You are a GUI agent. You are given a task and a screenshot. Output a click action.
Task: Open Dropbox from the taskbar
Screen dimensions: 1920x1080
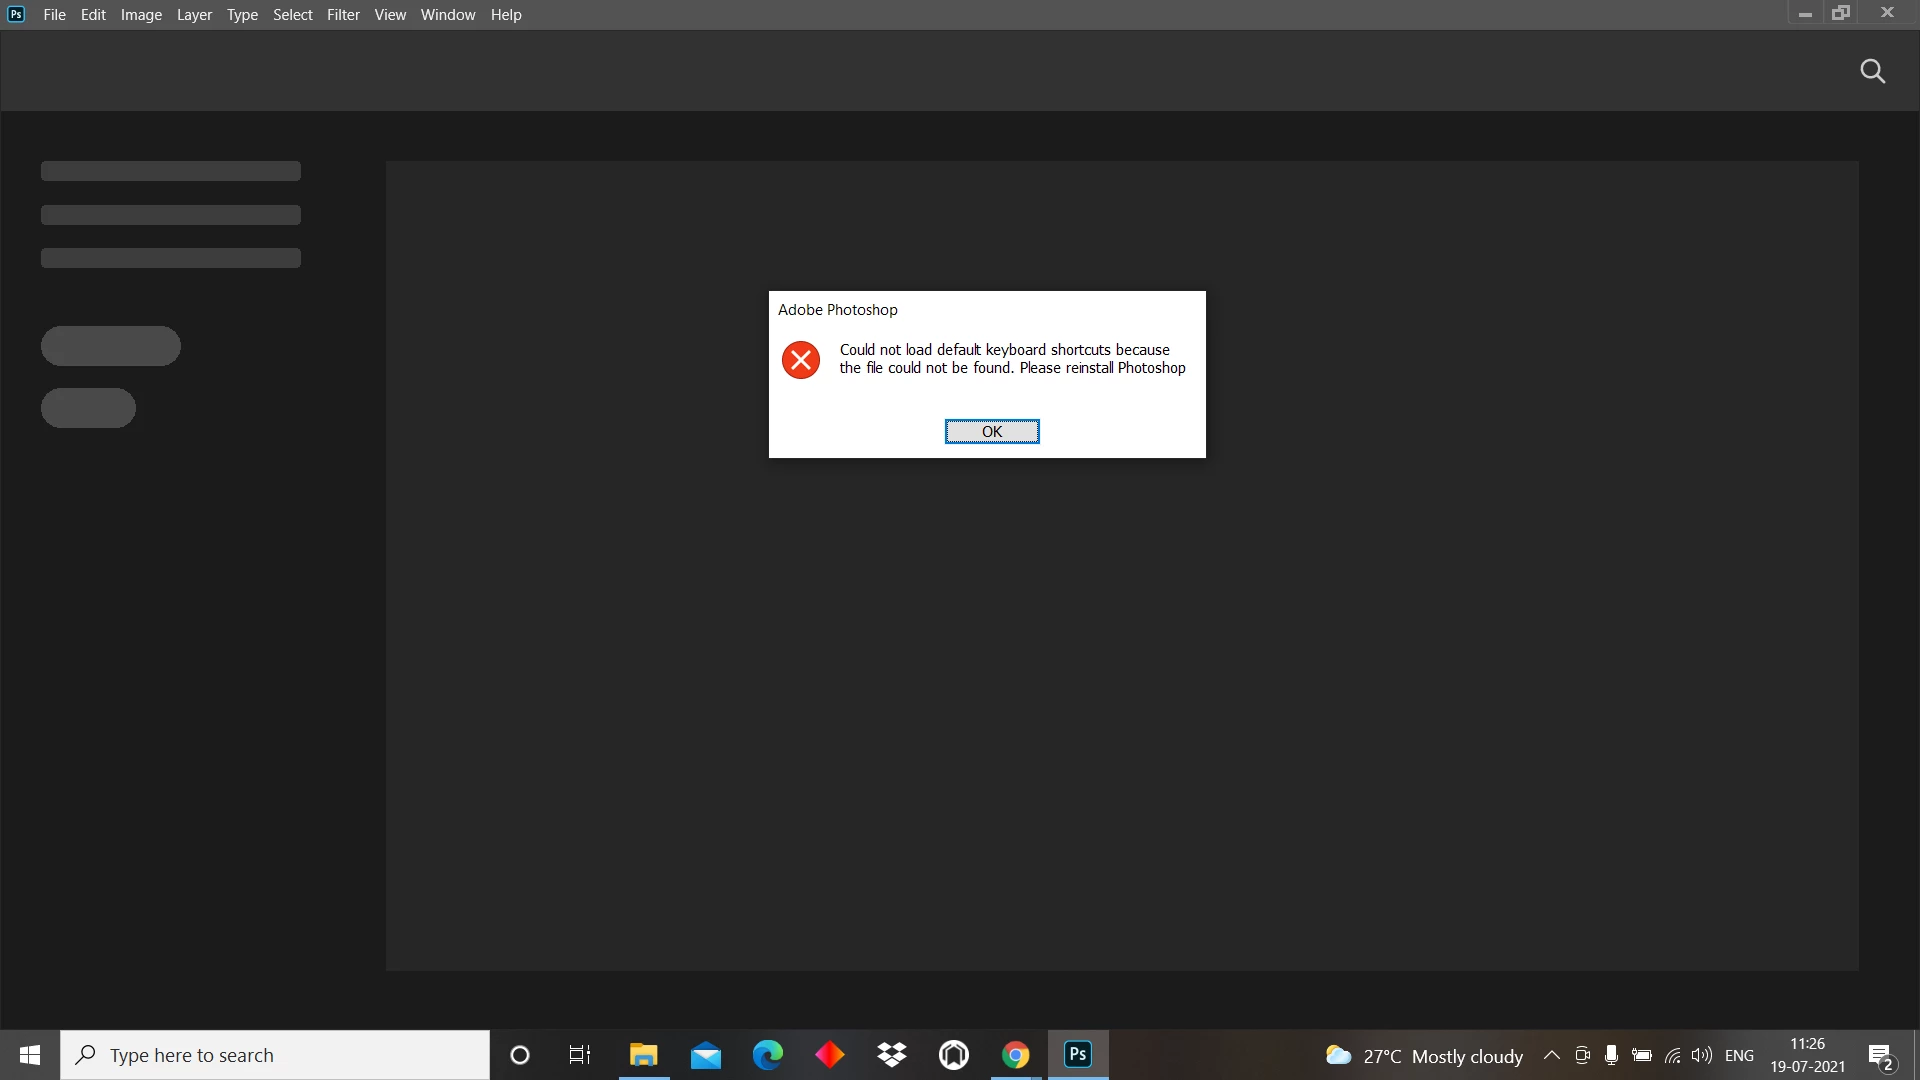point(891,1055)
